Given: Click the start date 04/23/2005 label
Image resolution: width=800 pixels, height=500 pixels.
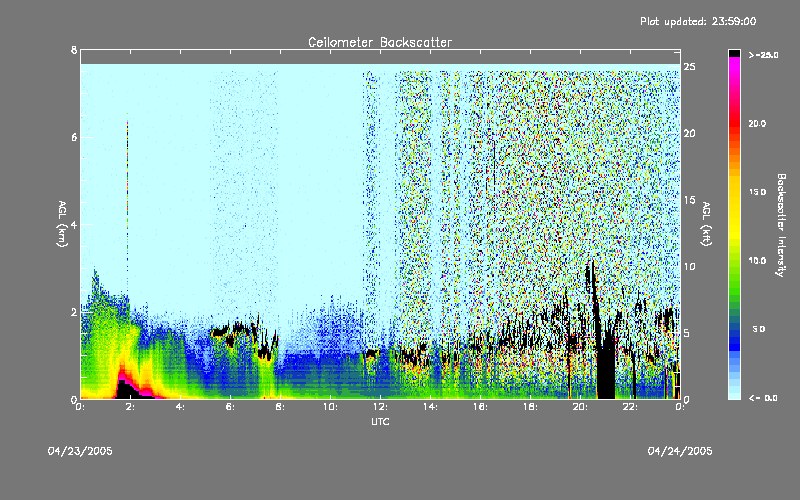Looking at the screenshot, I should [80, 451].
